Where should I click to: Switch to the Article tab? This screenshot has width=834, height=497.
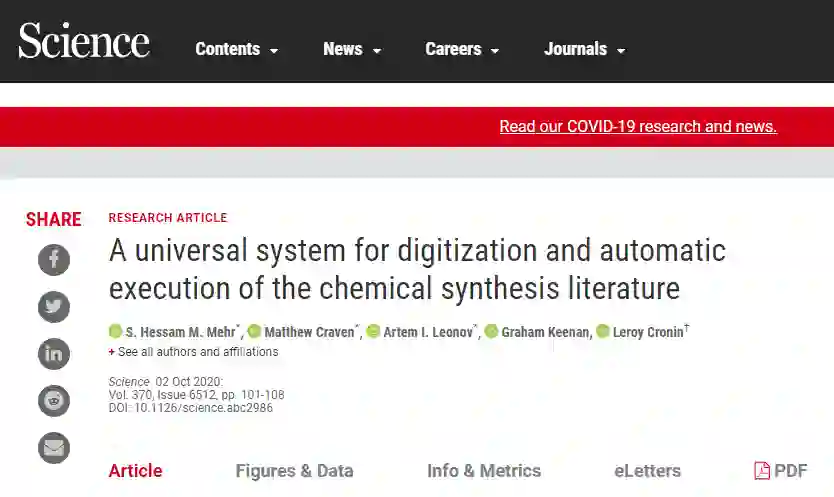136,471
